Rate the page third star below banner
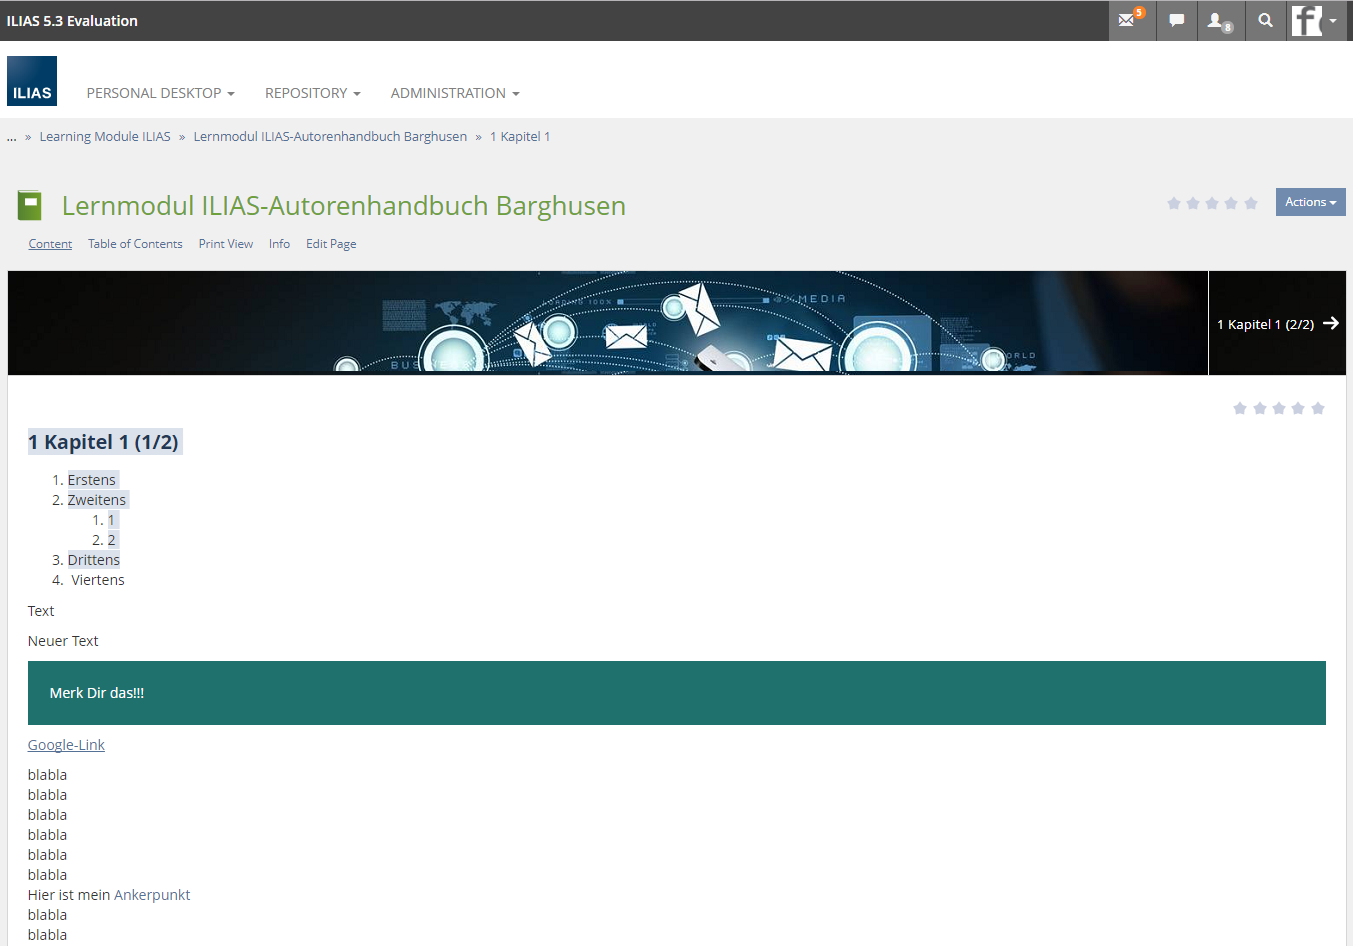 (x=1279, y=408)
